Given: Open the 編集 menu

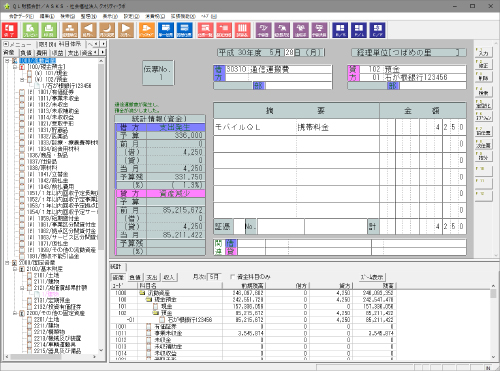Looking at the screenshot, I should coord(47,16).
